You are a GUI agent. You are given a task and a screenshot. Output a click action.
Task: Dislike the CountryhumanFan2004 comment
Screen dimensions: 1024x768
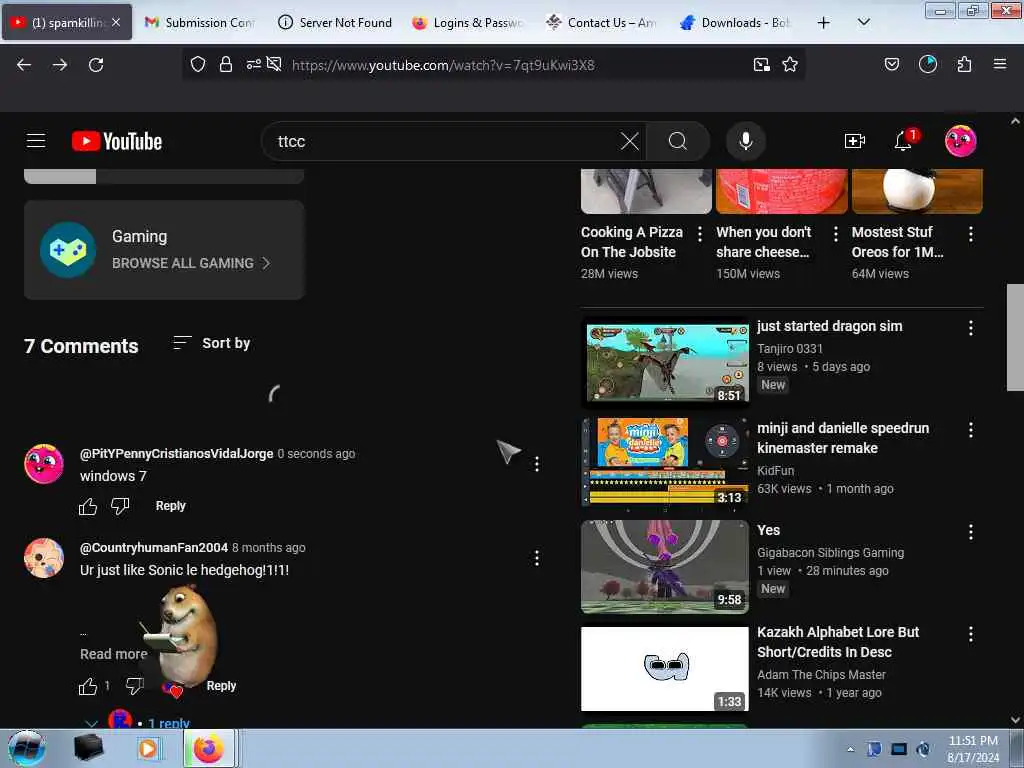[135, 686]
